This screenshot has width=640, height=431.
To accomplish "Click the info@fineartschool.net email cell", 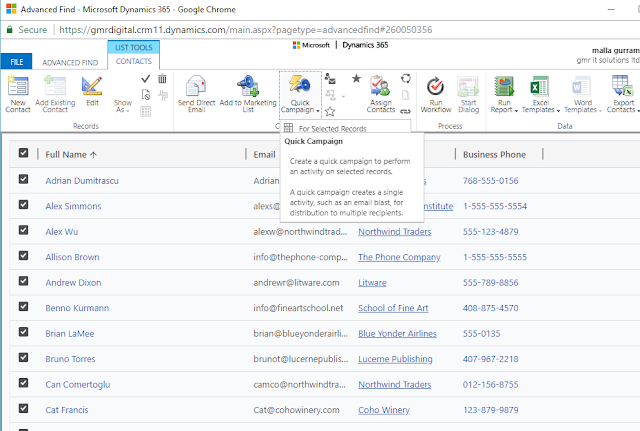I will click(298, 308).
